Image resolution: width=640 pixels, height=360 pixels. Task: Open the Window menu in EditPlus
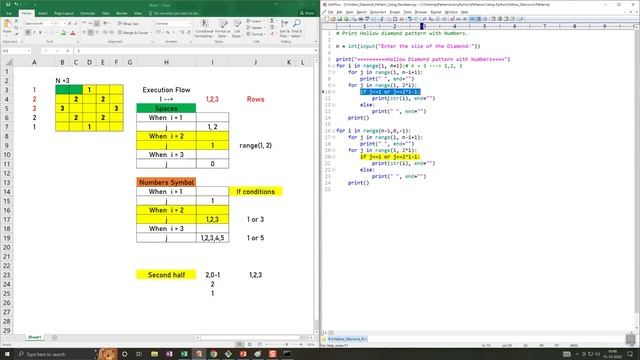(451, 12)
